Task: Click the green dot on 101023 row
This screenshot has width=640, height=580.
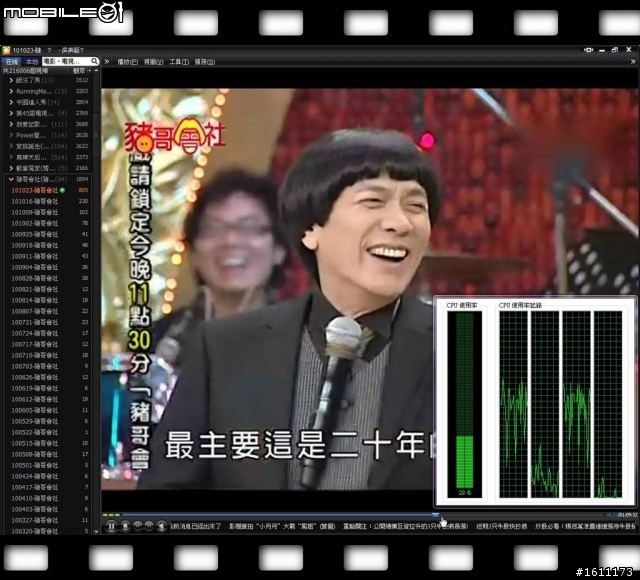Action: point(62,190)
